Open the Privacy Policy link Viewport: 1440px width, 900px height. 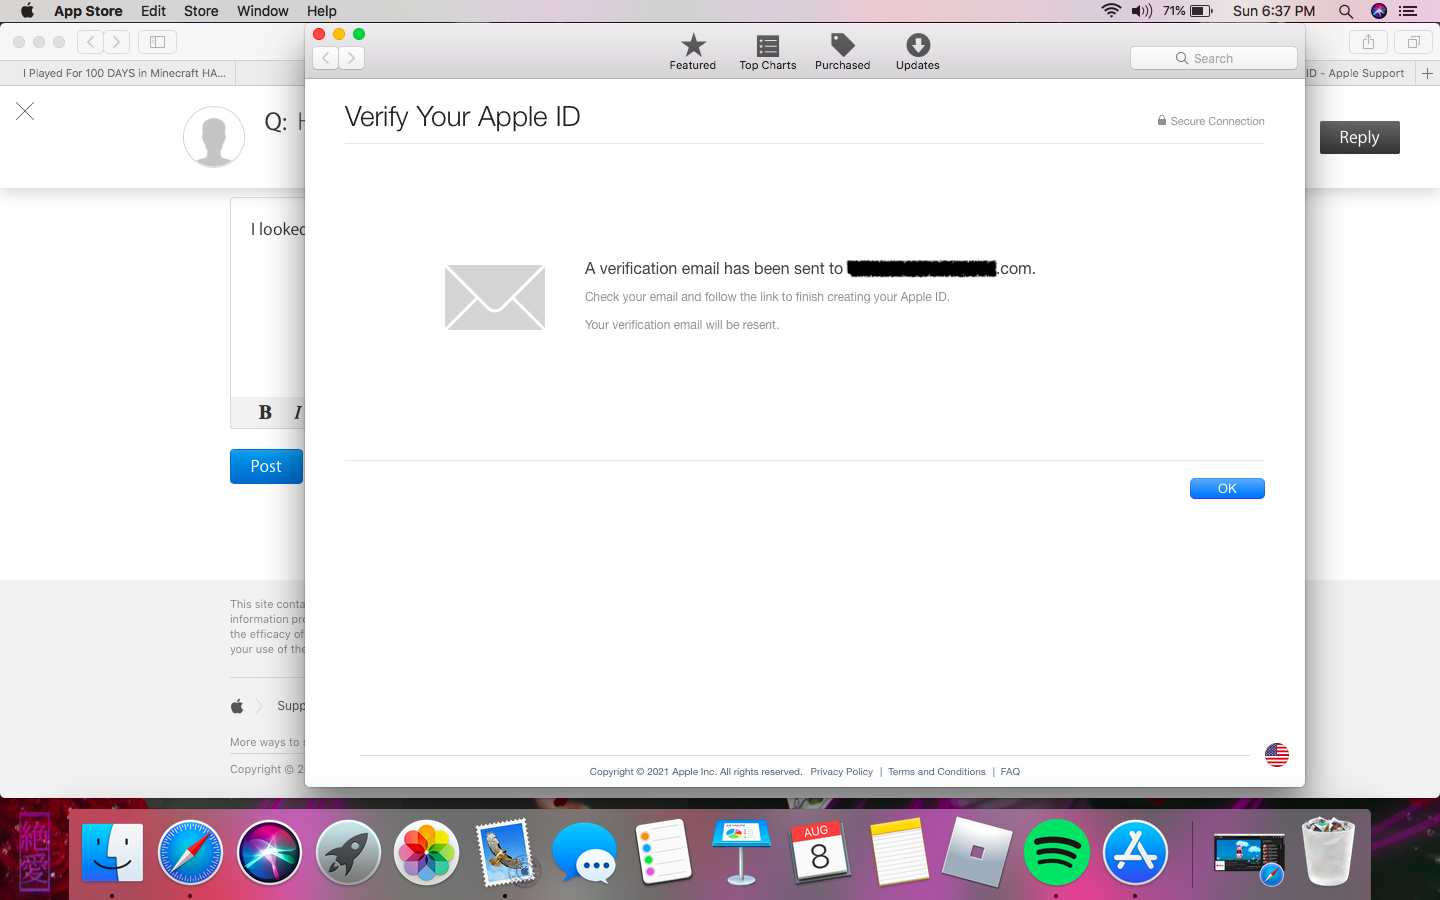click(841, 772)
